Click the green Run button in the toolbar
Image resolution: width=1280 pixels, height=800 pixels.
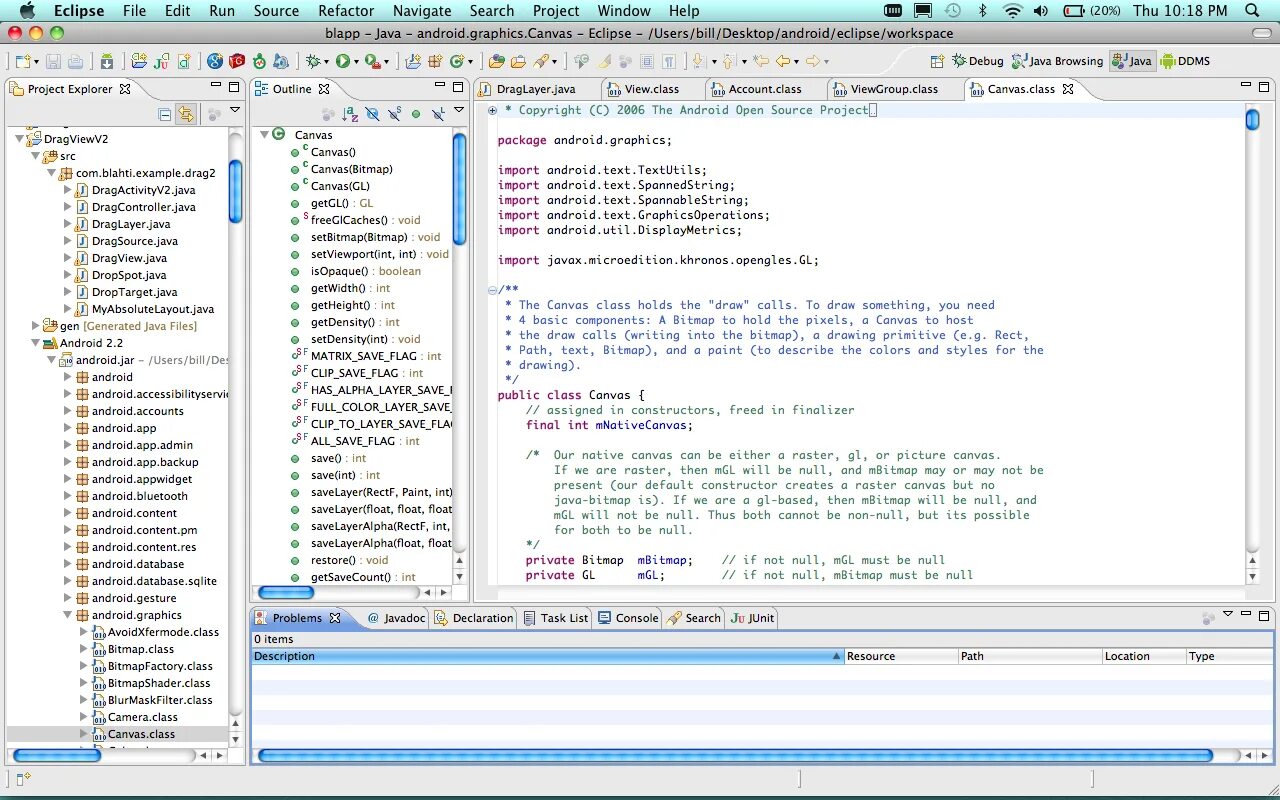coord(343,61)
